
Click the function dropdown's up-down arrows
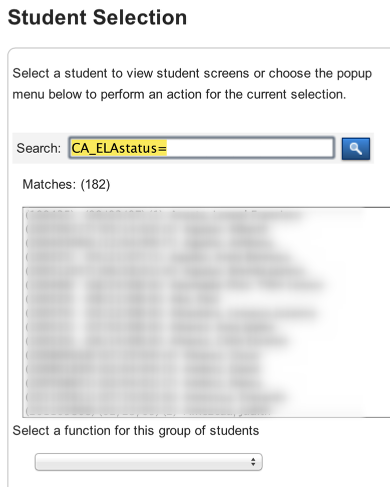click(253, 462)
